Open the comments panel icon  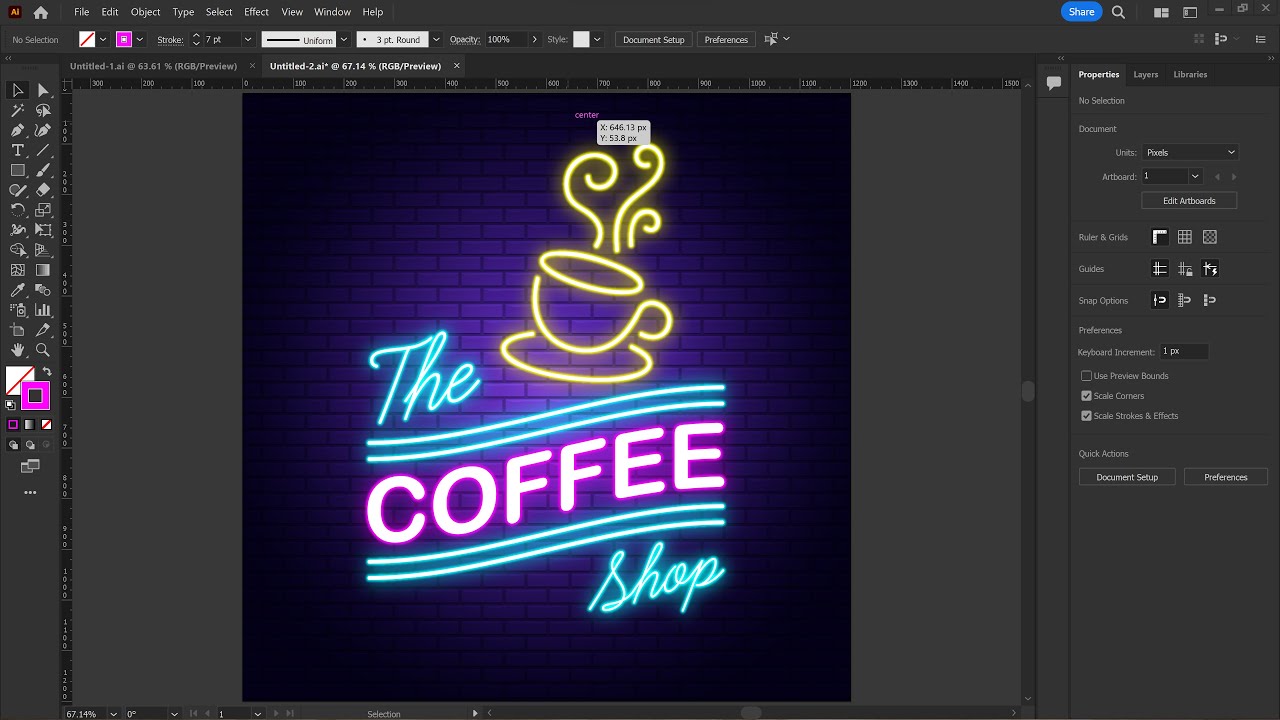coord(1054,84)
